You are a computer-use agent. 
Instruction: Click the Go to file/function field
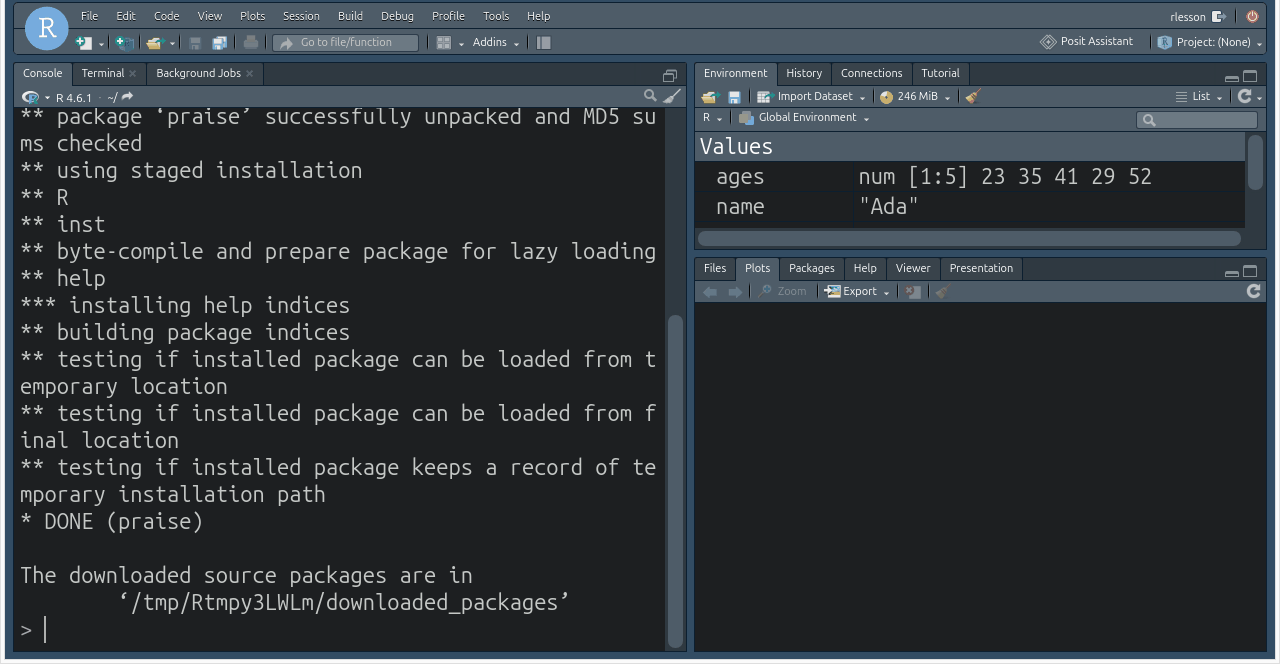tap(346, 43)
